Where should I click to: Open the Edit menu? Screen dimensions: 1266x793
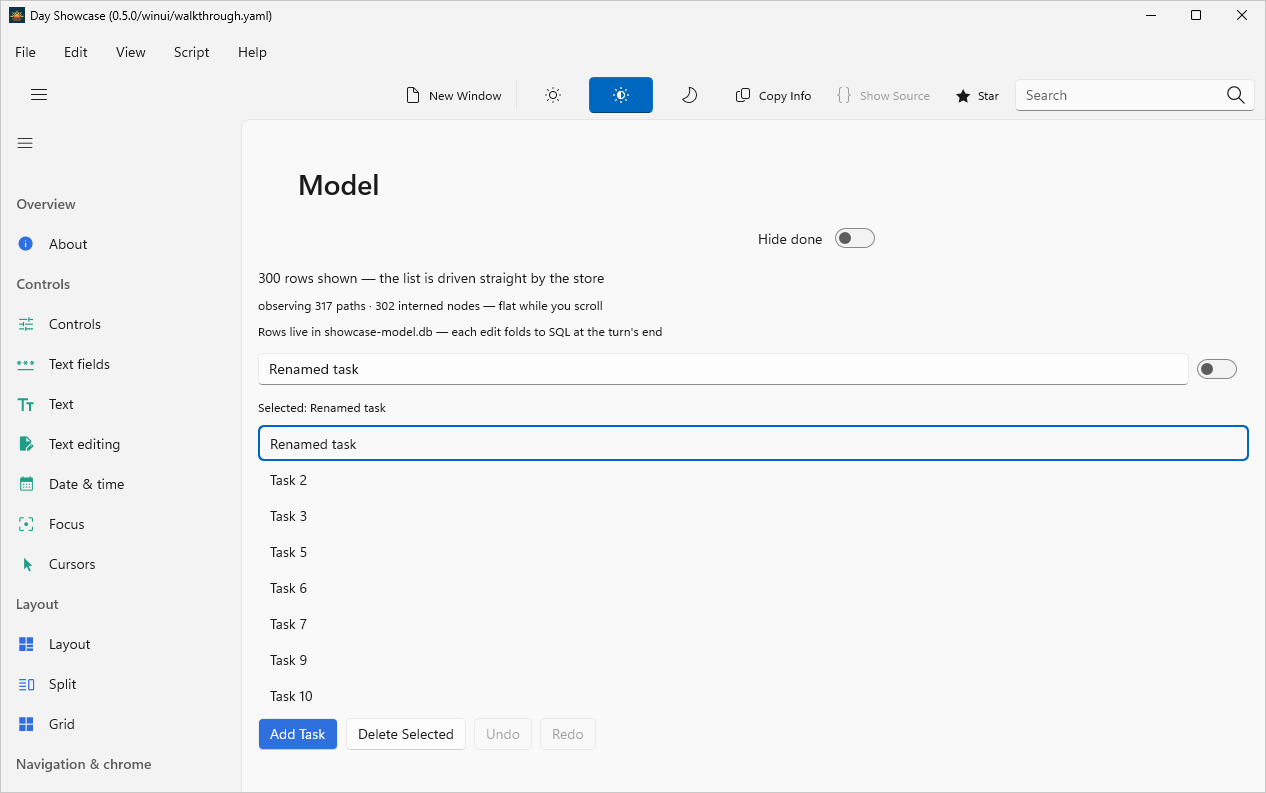pos(76,52)
